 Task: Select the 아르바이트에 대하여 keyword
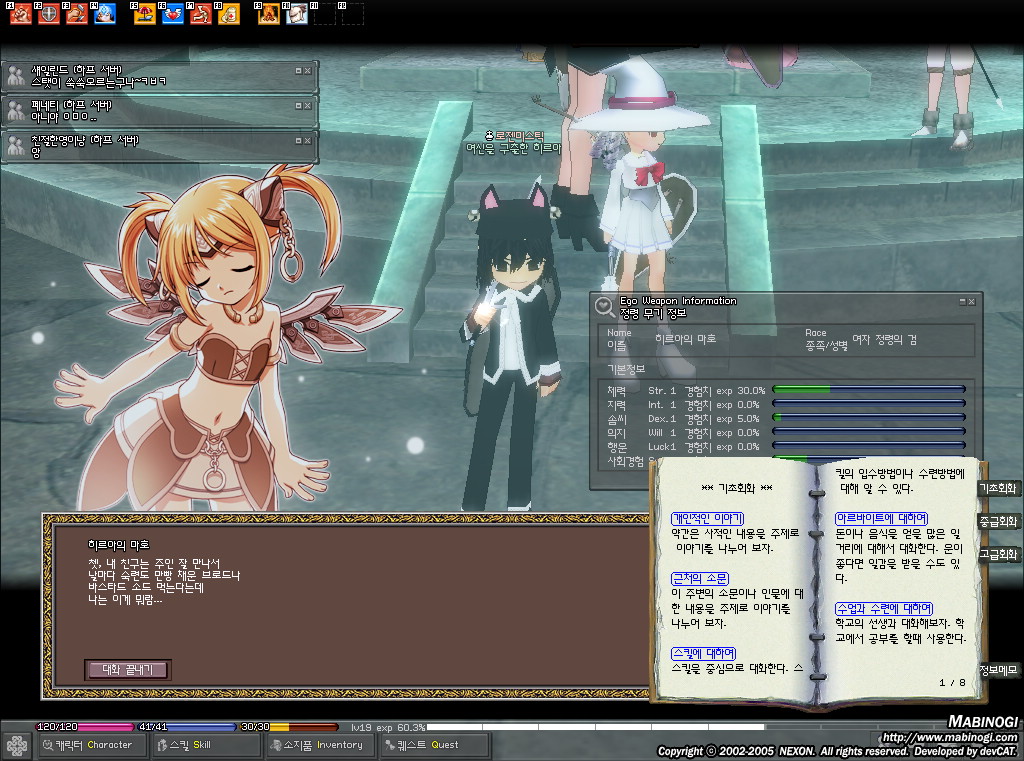pyautogui.click(x=882, y=519)
